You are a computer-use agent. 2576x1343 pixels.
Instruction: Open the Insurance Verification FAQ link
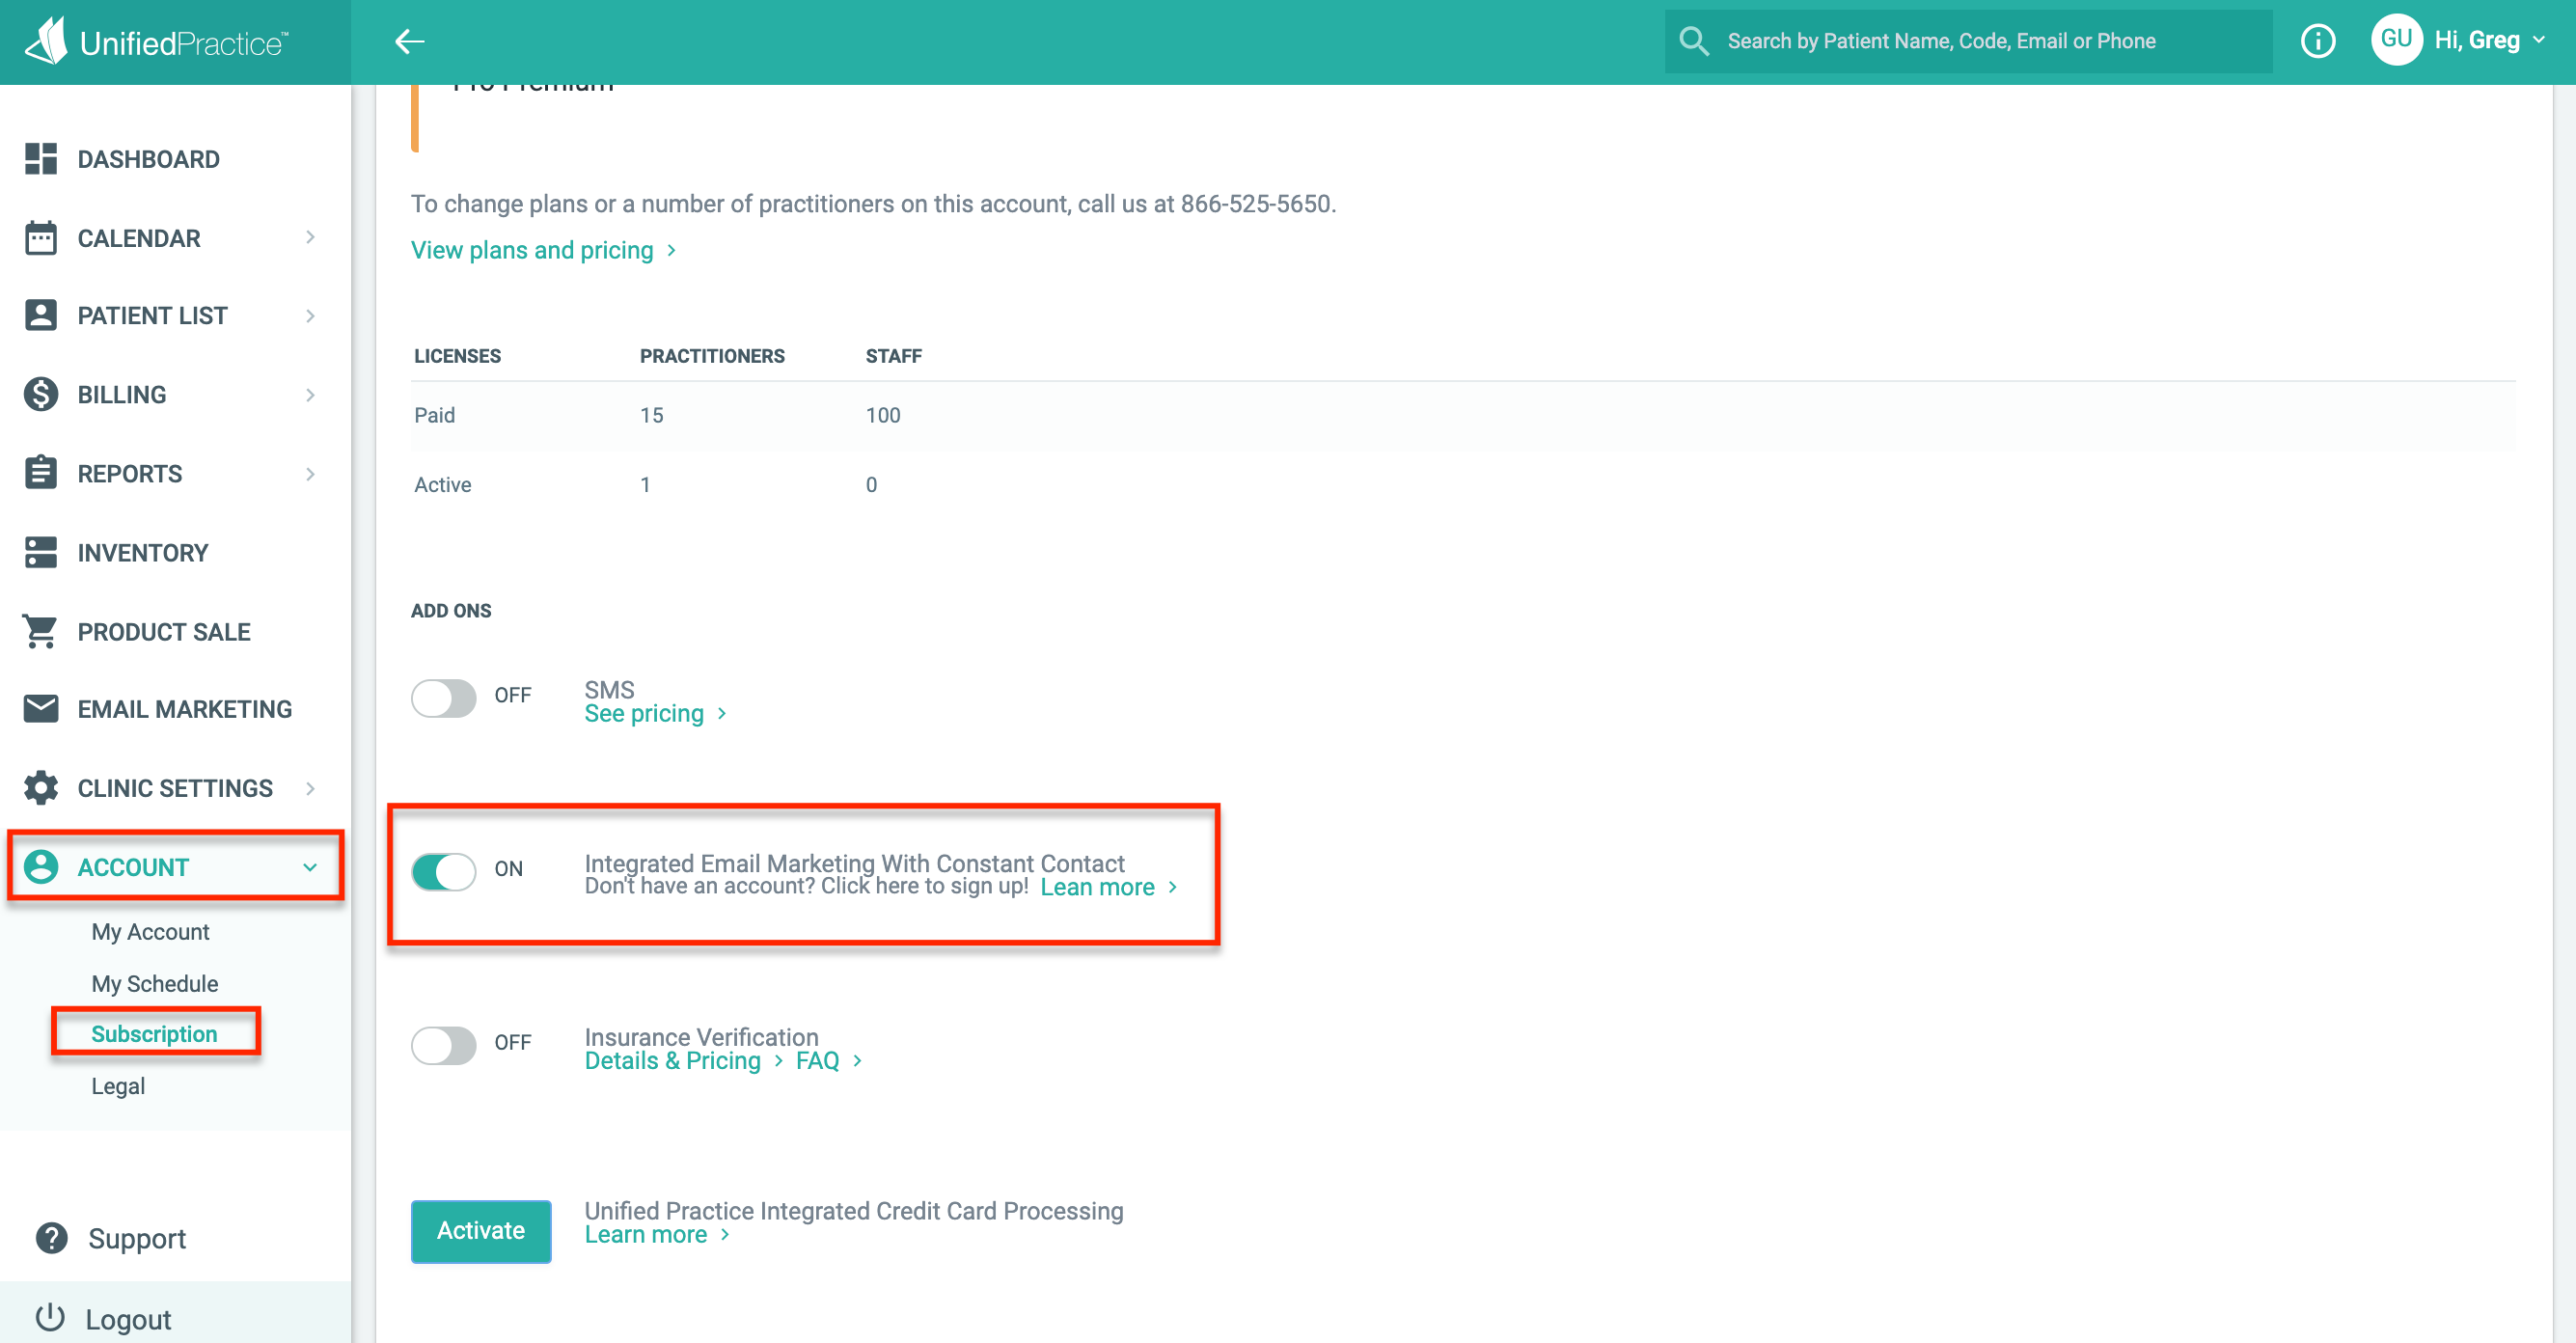(x=817, y=1061)
